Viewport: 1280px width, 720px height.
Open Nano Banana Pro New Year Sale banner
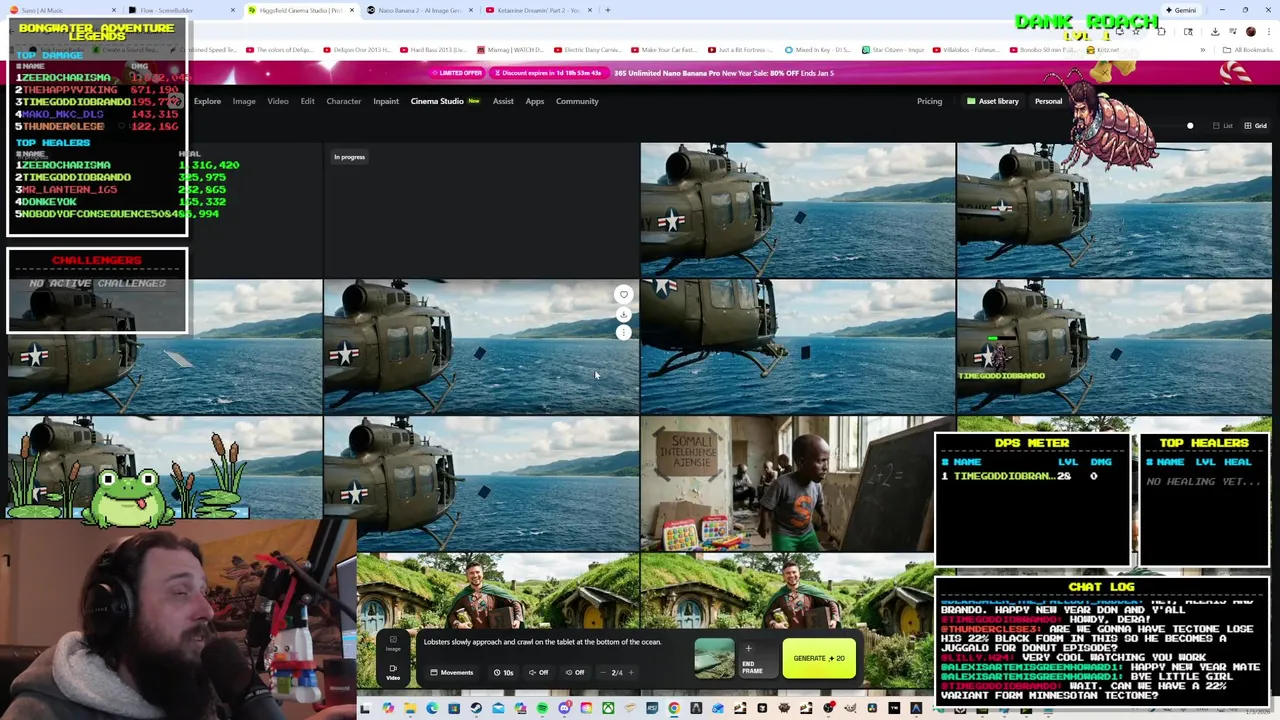724,73
